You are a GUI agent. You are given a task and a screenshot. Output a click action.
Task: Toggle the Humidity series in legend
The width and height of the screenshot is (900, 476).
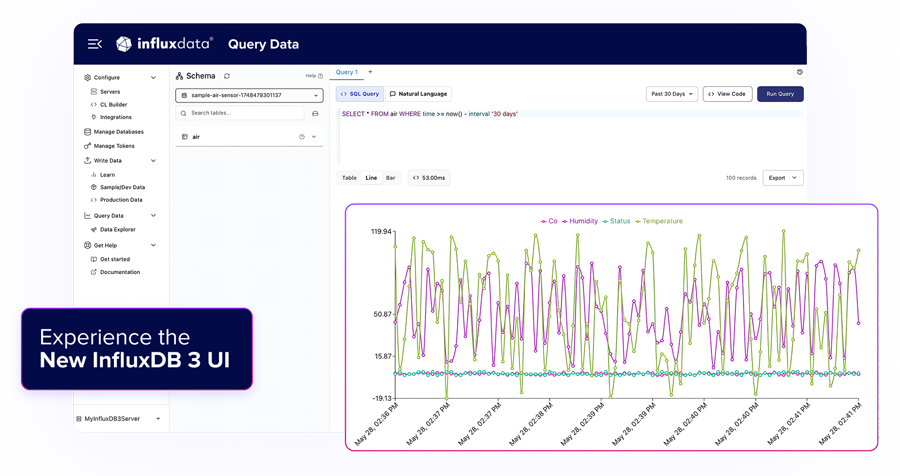pyautogui.click(x=580, y=221)
